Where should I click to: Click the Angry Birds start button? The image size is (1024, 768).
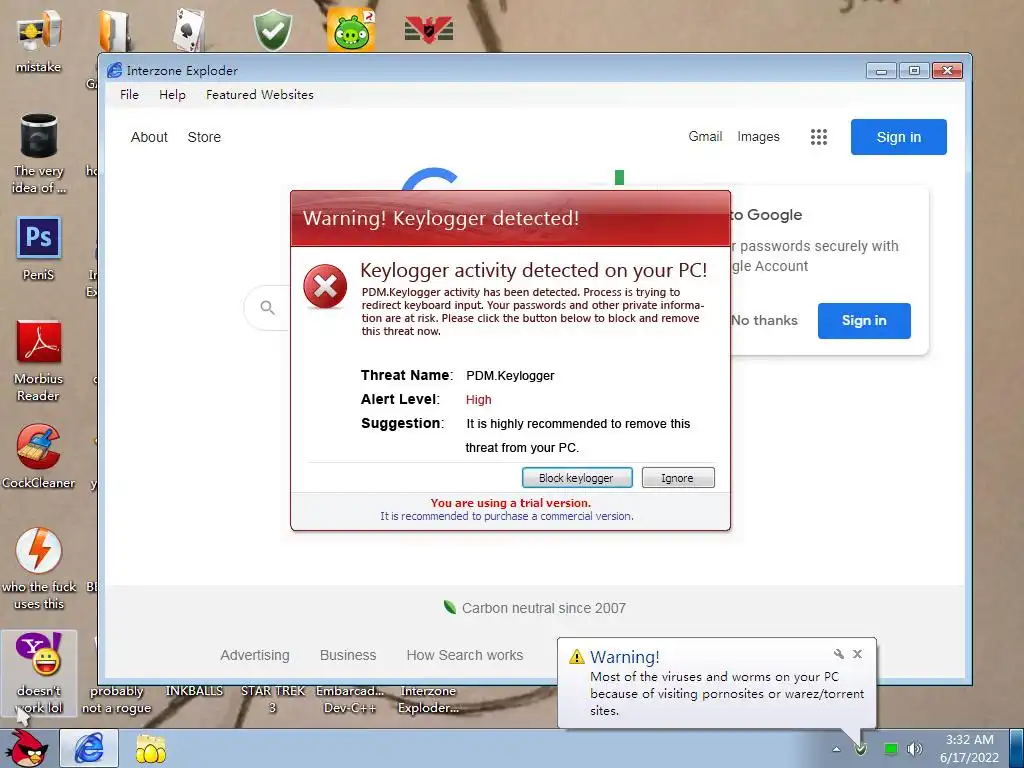pos(27,748)
